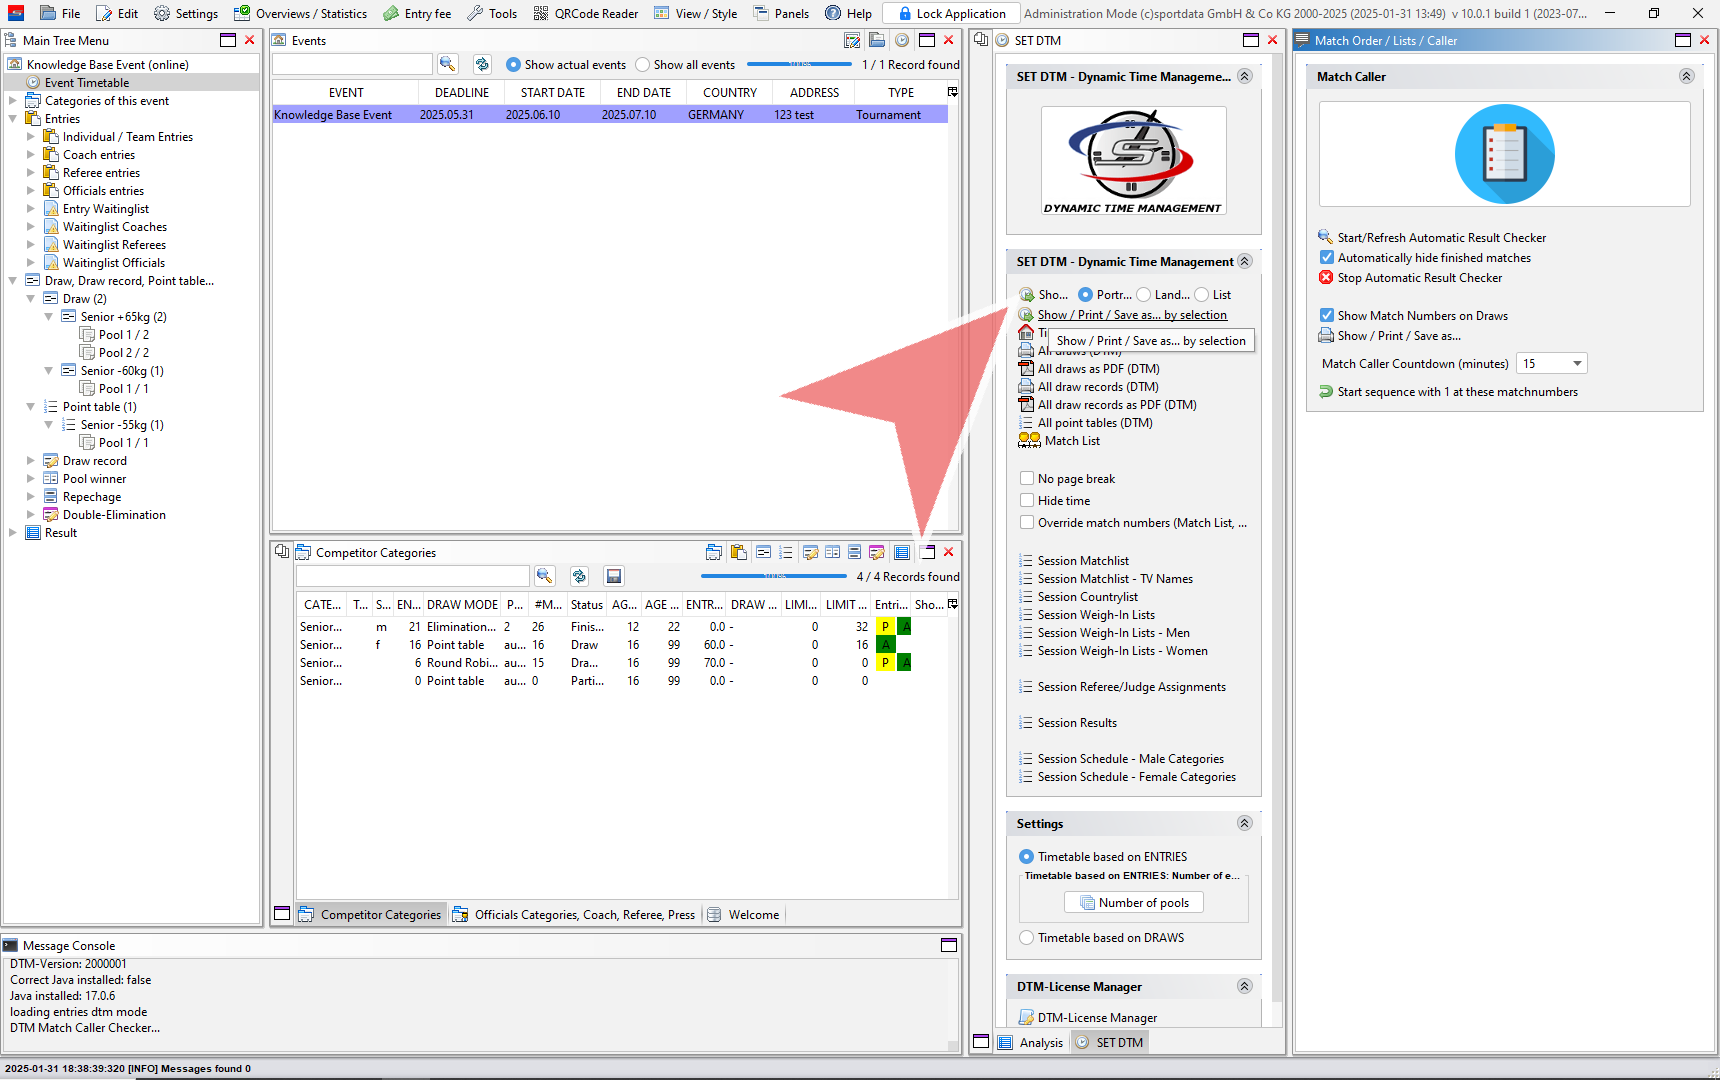Click the Number of pools button

point(1134,903)
